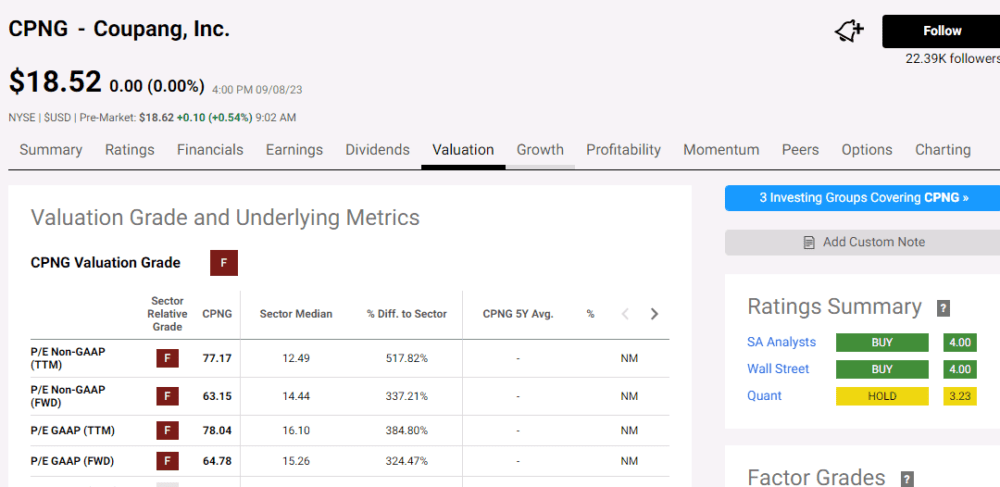View the Momentum tab
The height and width of the screenshot is (487, 1000).
point(721,150)
